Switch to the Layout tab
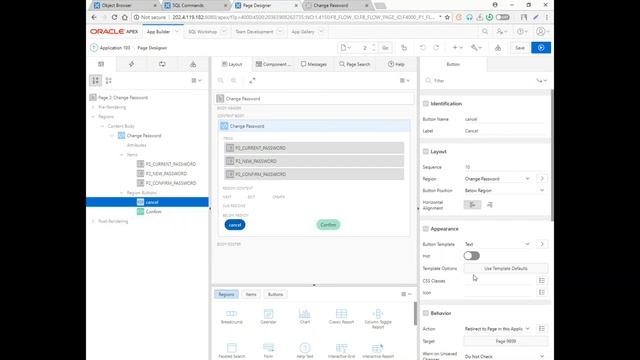Image resolution: width=640 pixels, height=360 pixels. click(232, 64)
